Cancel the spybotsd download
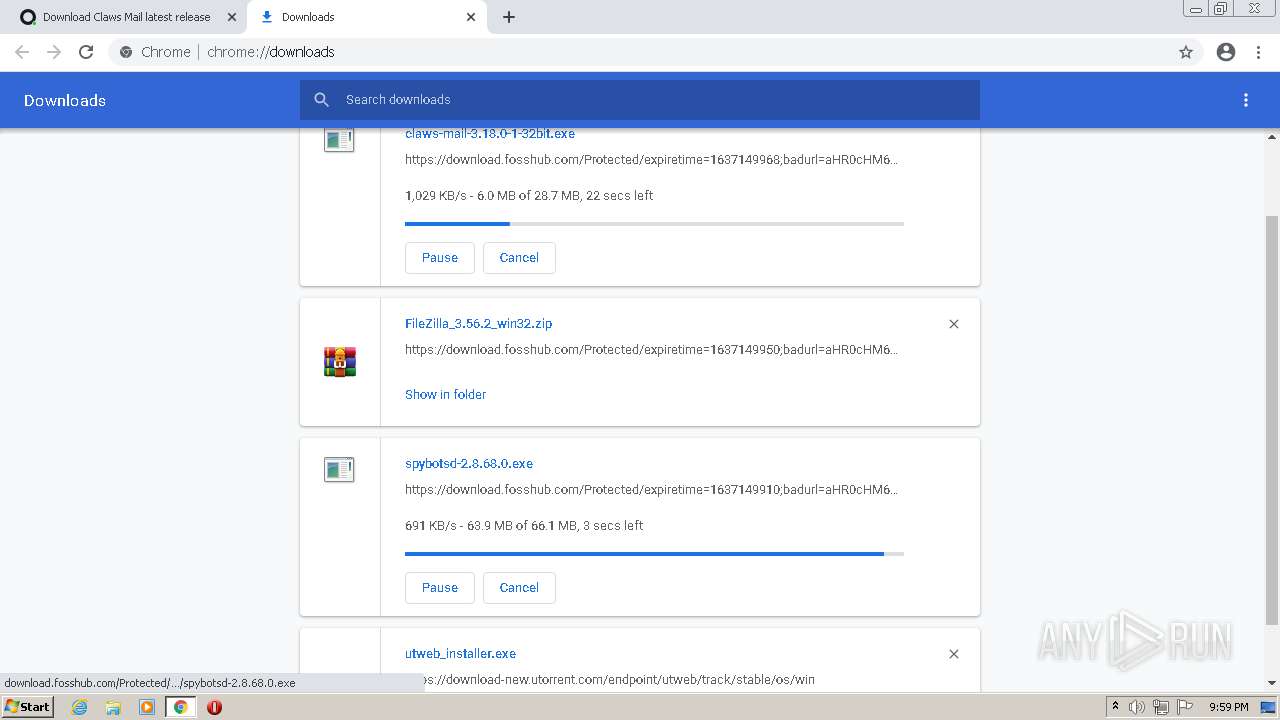The height and width of the screenshot is (720, 1280). [519, 587]
